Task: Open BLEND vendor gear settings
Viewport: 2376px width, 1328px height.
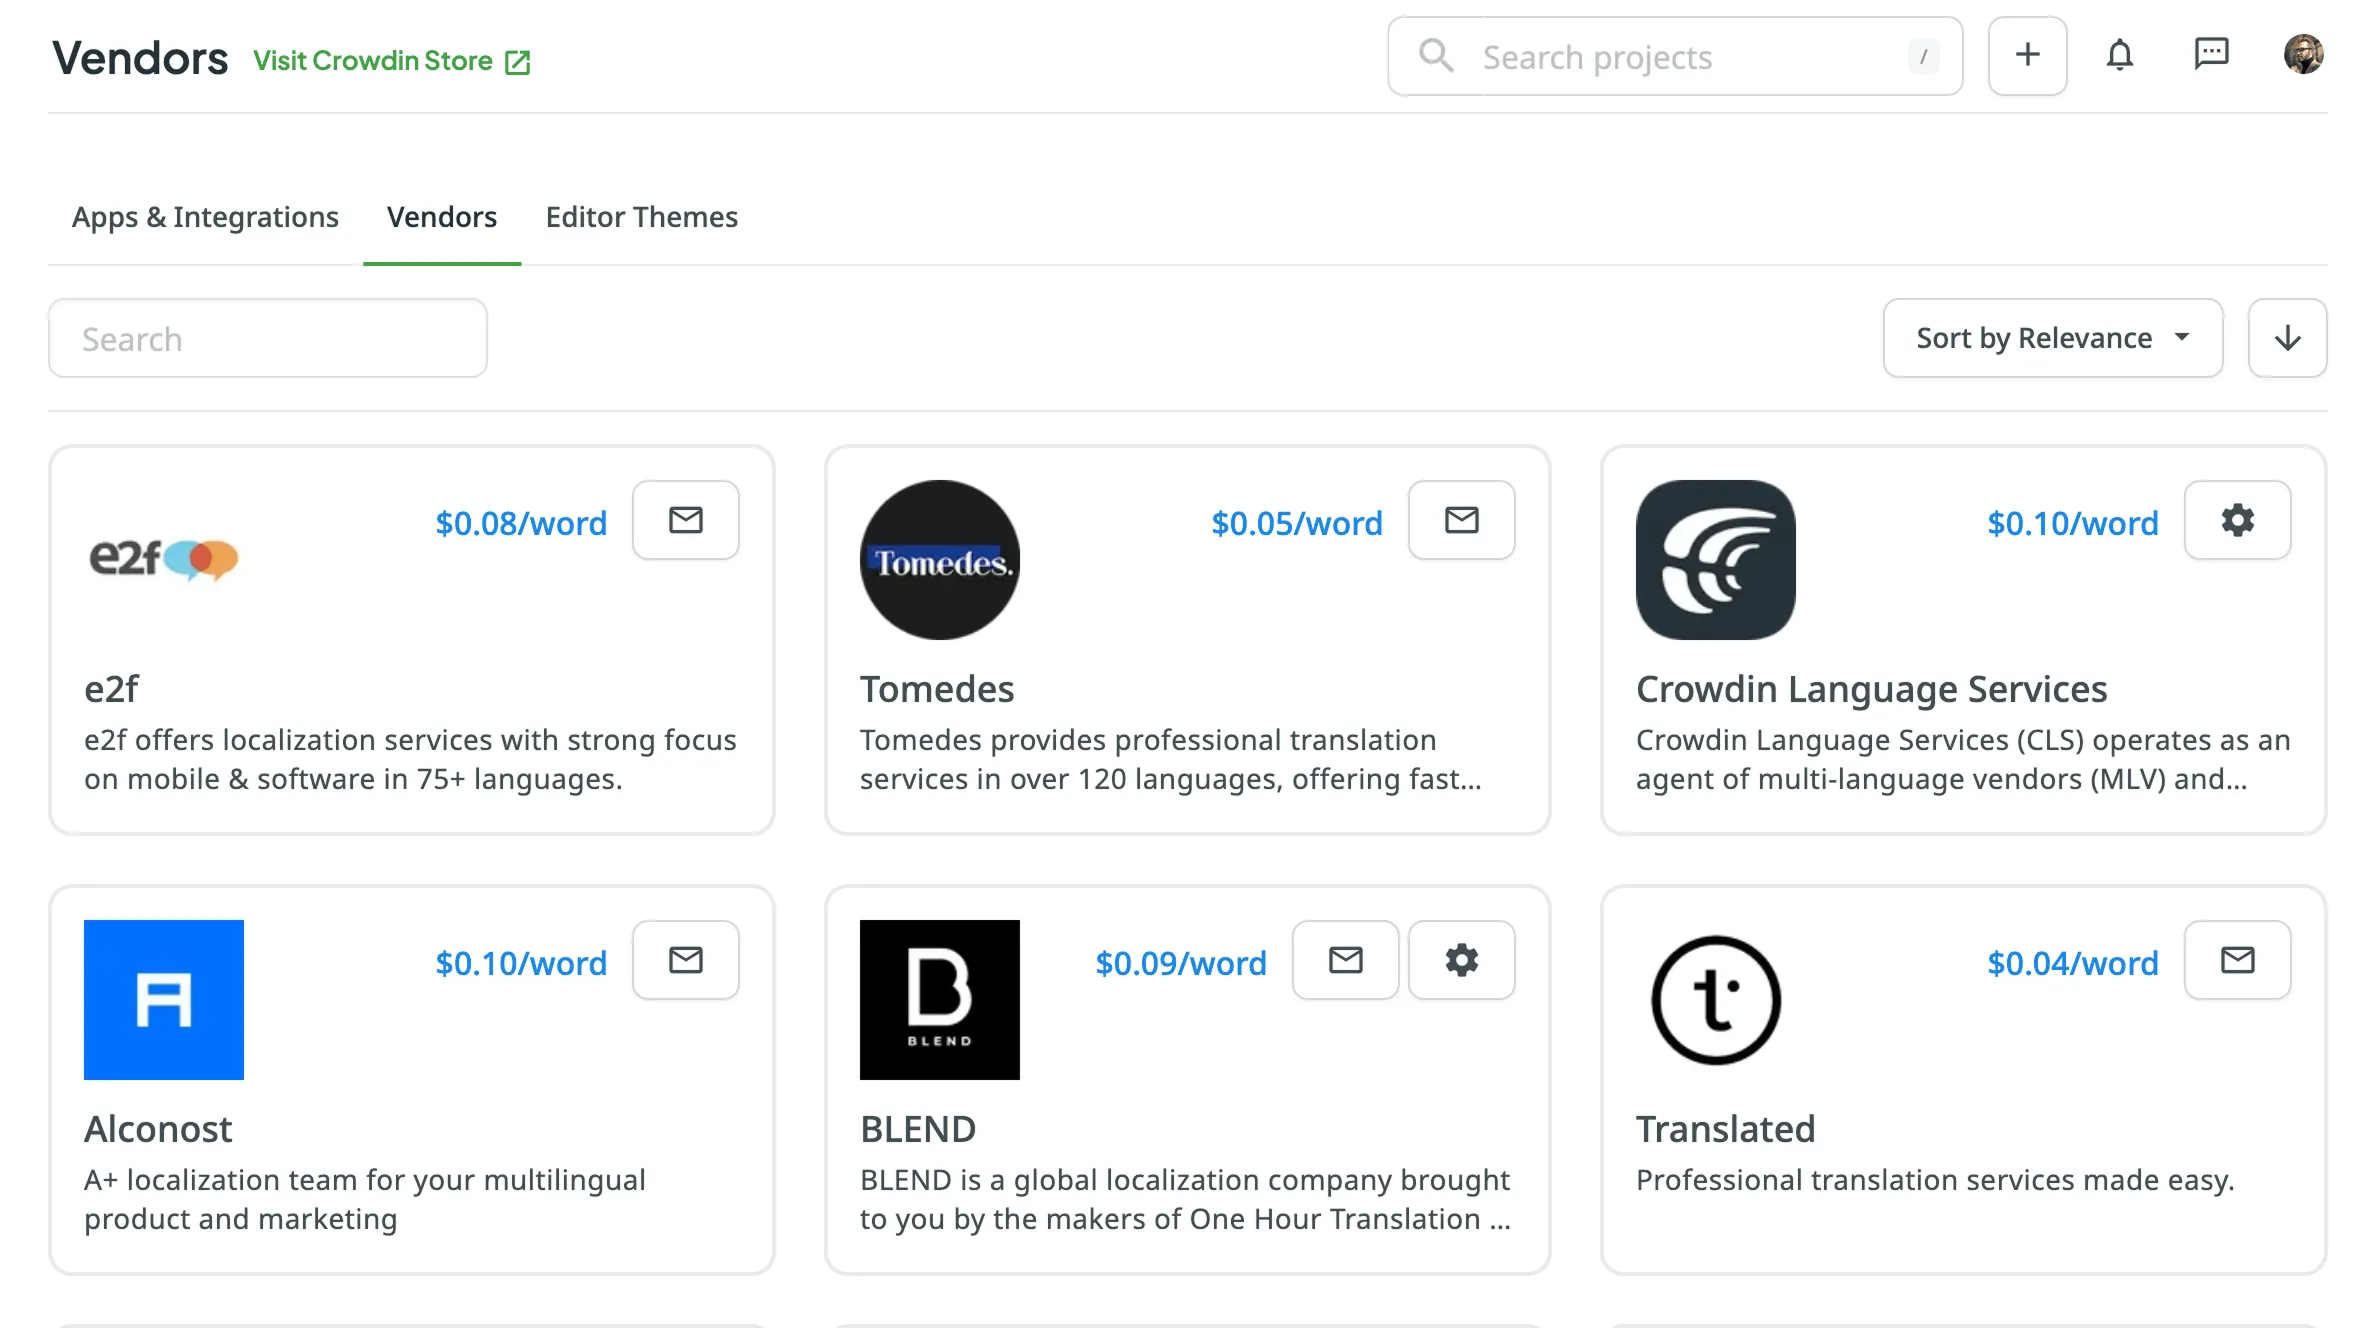Action: click(1461, 960)
